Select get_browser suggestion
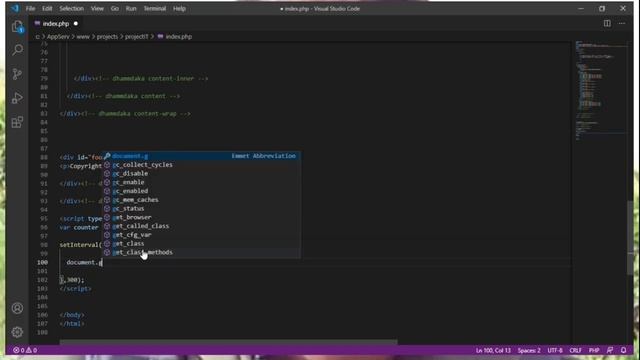The width and height of the screenshot is (640, 360). [201, 218]
